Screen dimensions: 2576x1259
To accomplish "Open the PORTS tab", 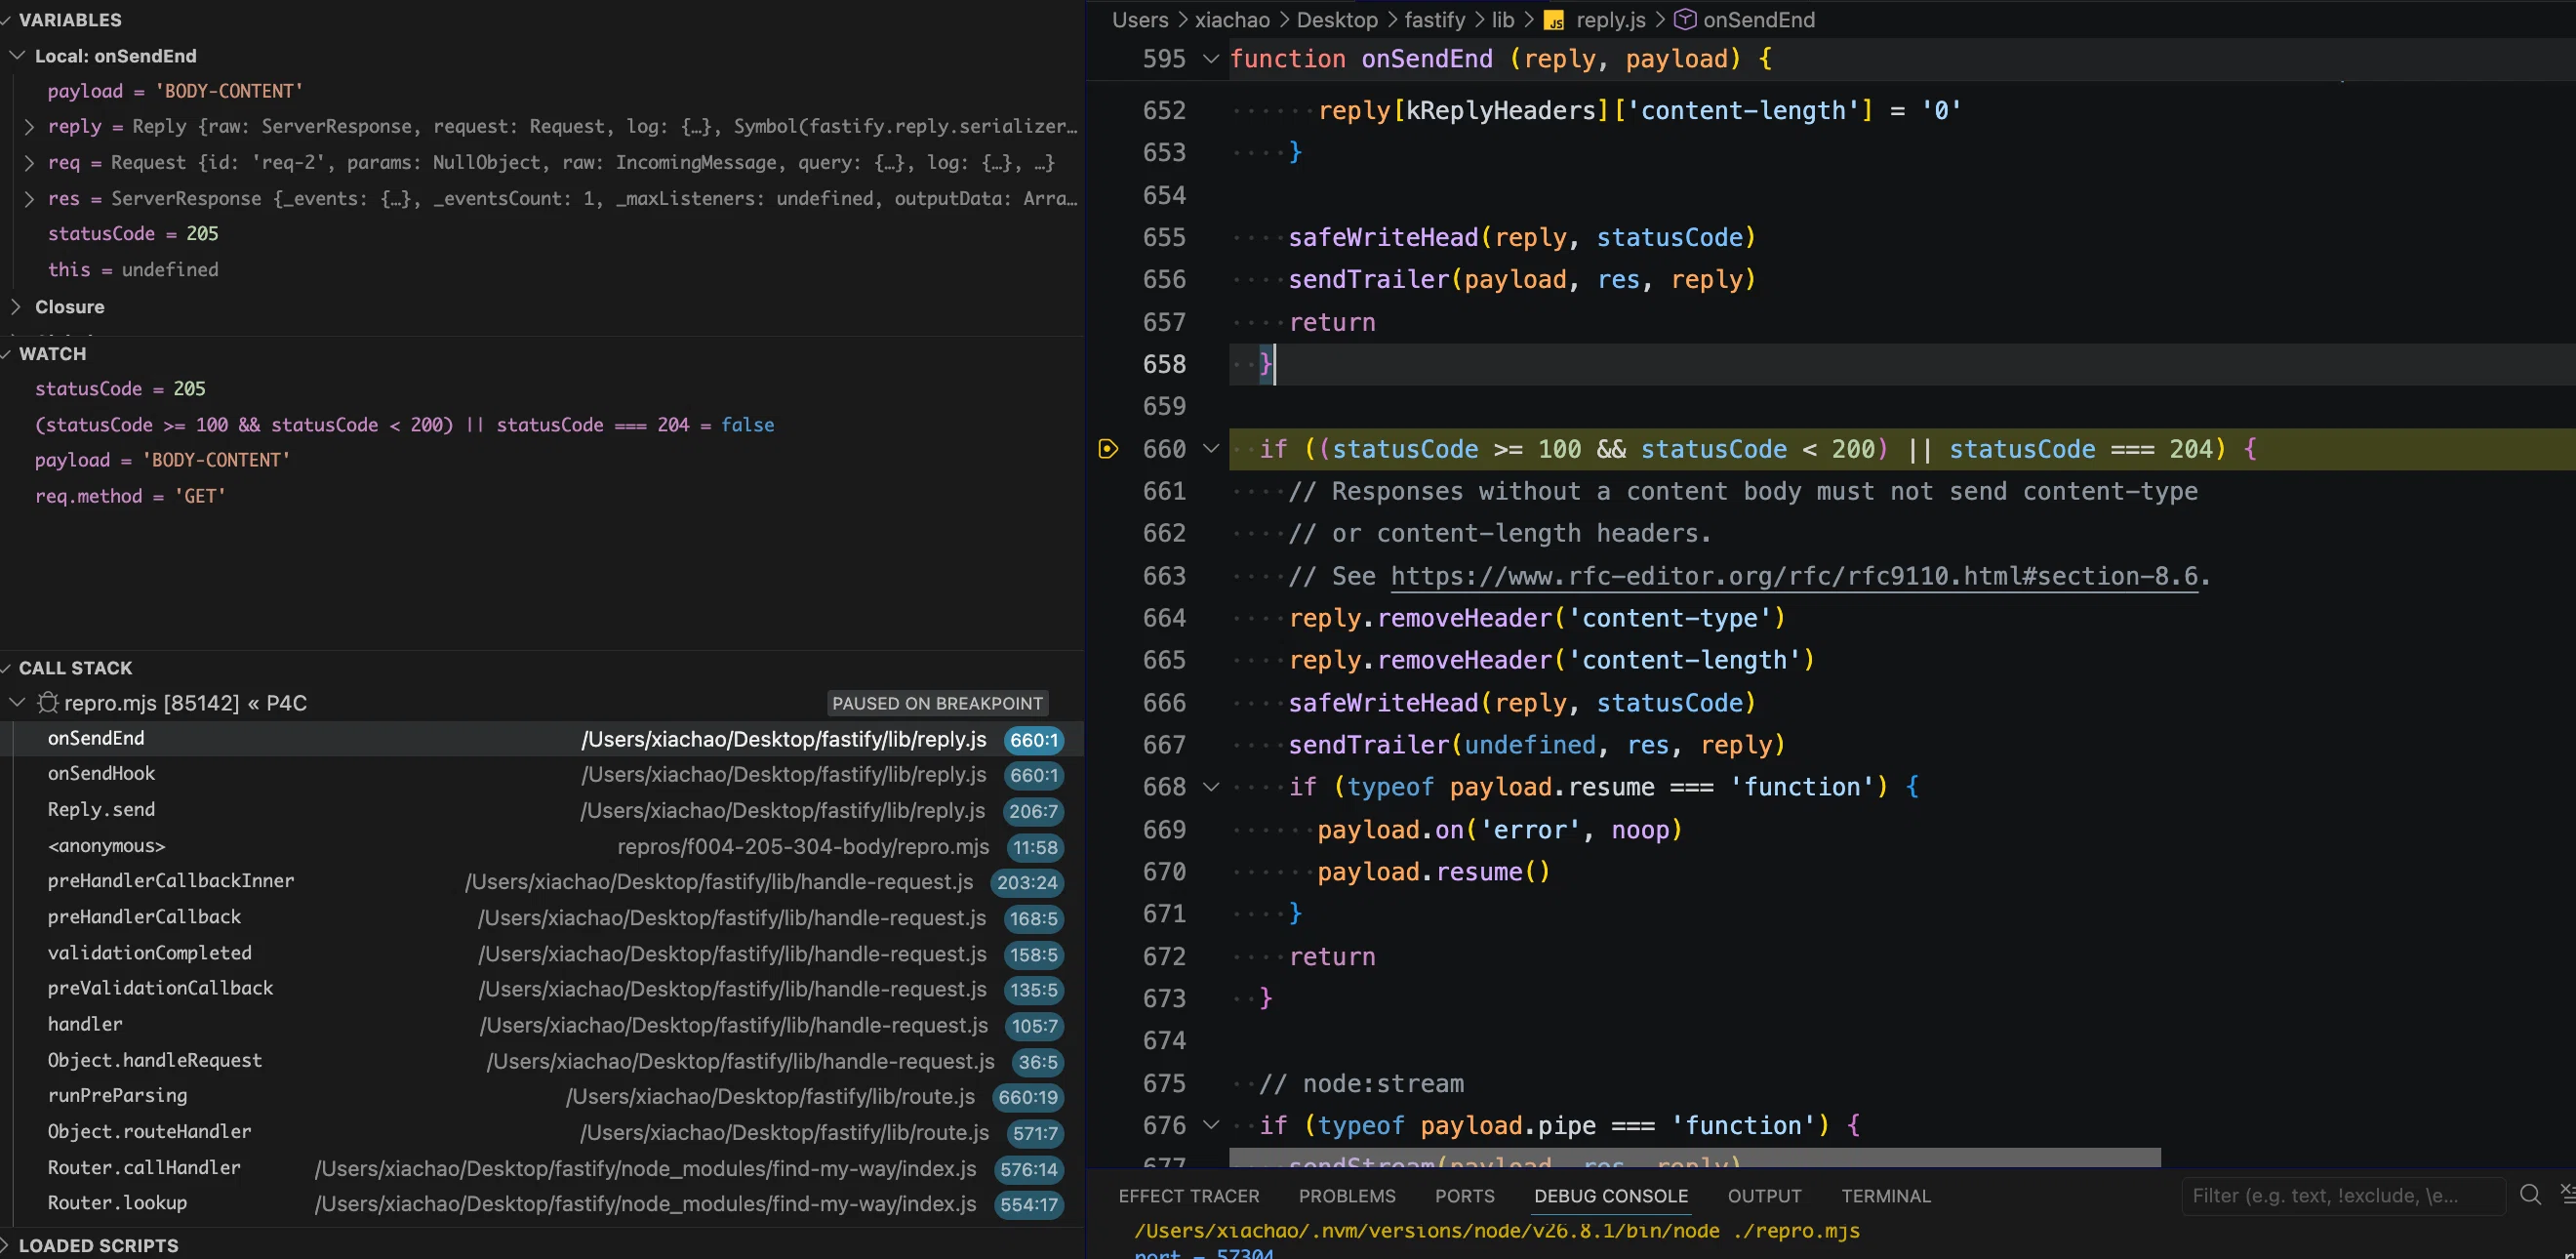I will [1464, 1196].
